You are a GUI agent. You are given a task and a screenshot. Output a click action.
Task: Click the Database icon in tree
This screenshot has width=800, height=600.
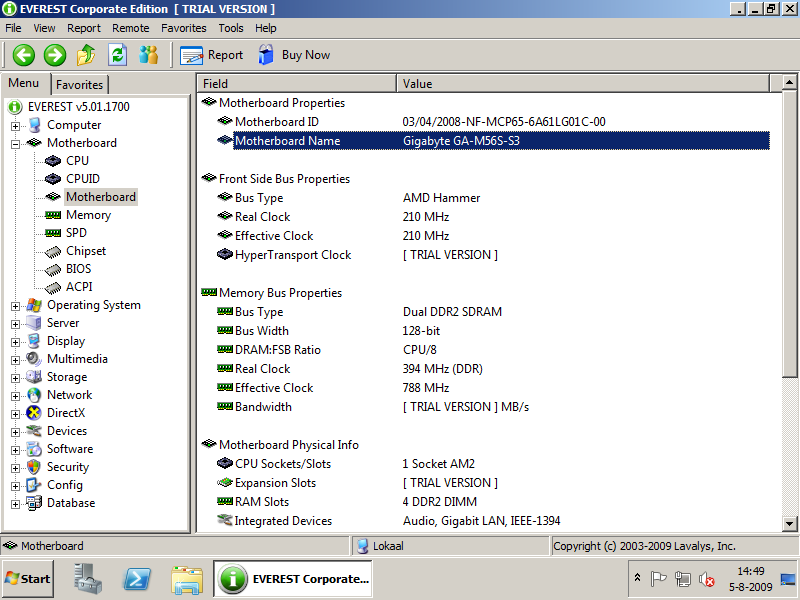coord(34,504)
